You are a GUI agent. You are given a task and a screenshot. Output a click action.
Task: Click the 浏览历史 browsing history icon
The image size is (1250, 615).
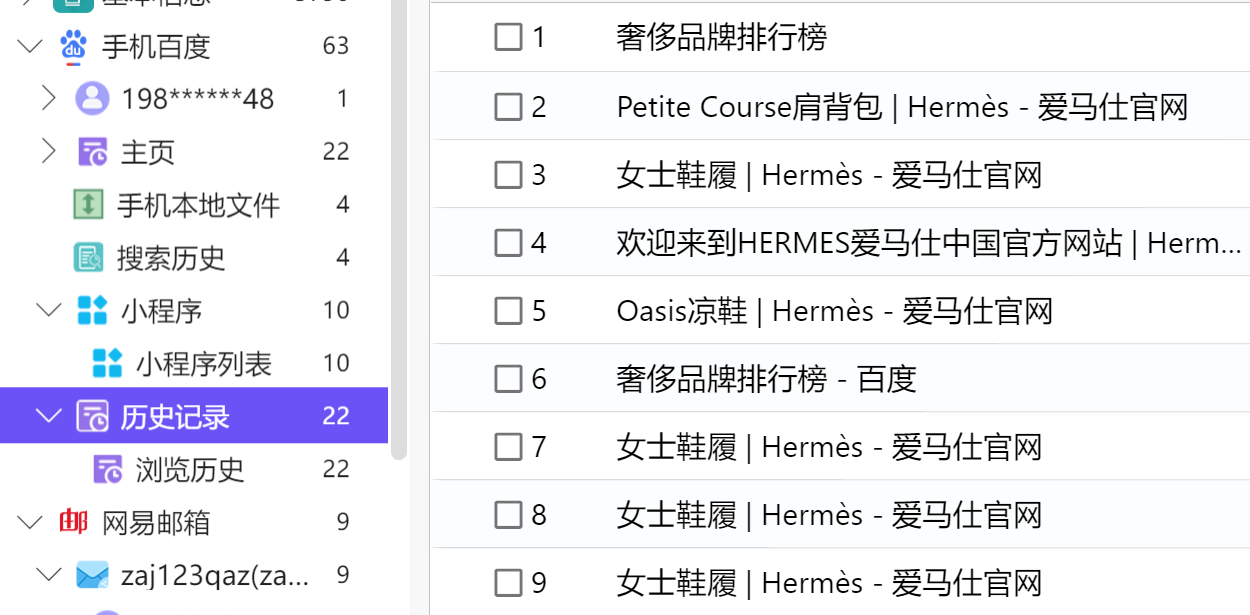(107, 469)
